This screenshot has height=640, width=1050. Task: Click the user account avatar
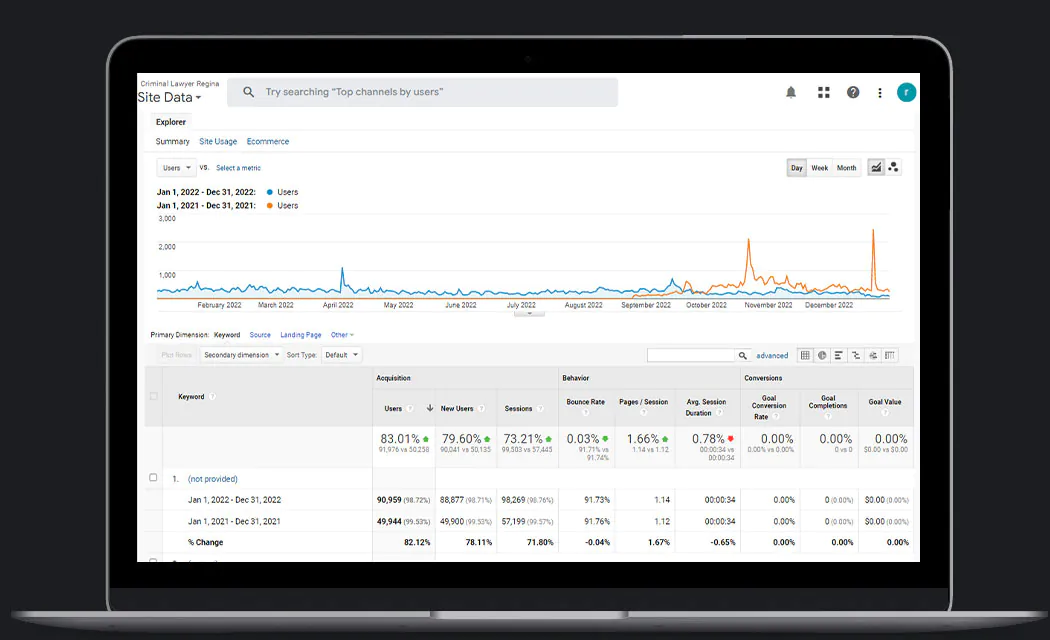tap(906, 92)
